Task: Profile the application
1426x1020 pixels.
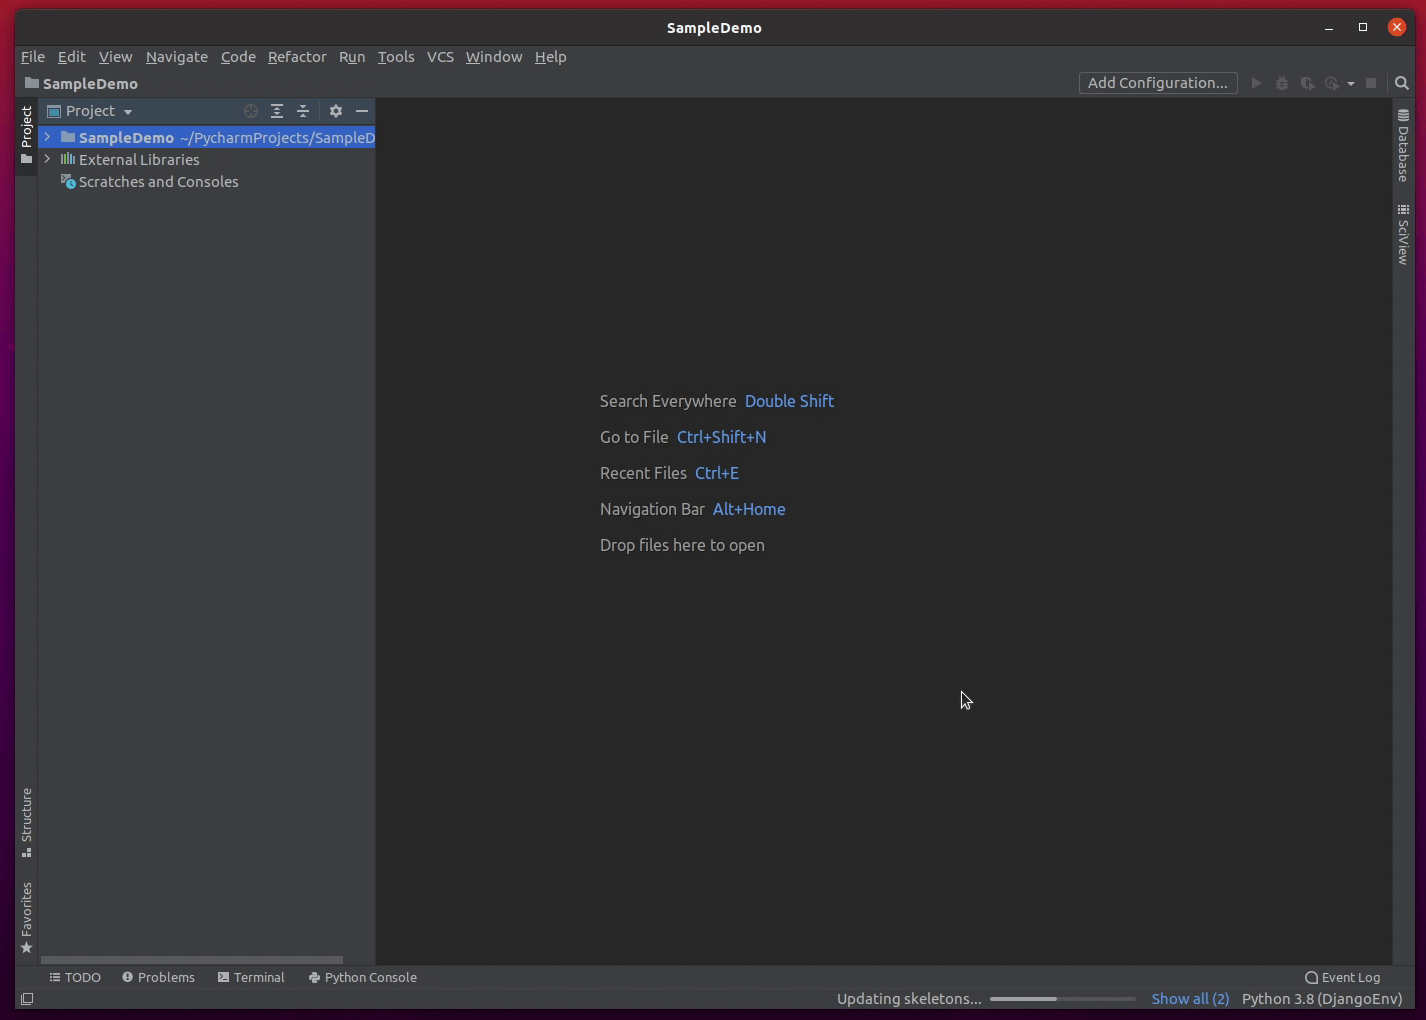Action: [1333, 83]
